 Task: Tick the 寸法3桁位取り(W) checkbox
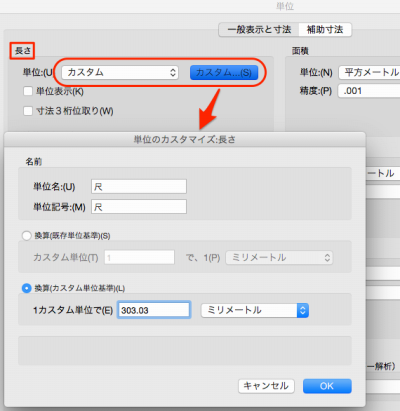coord(28,111)
